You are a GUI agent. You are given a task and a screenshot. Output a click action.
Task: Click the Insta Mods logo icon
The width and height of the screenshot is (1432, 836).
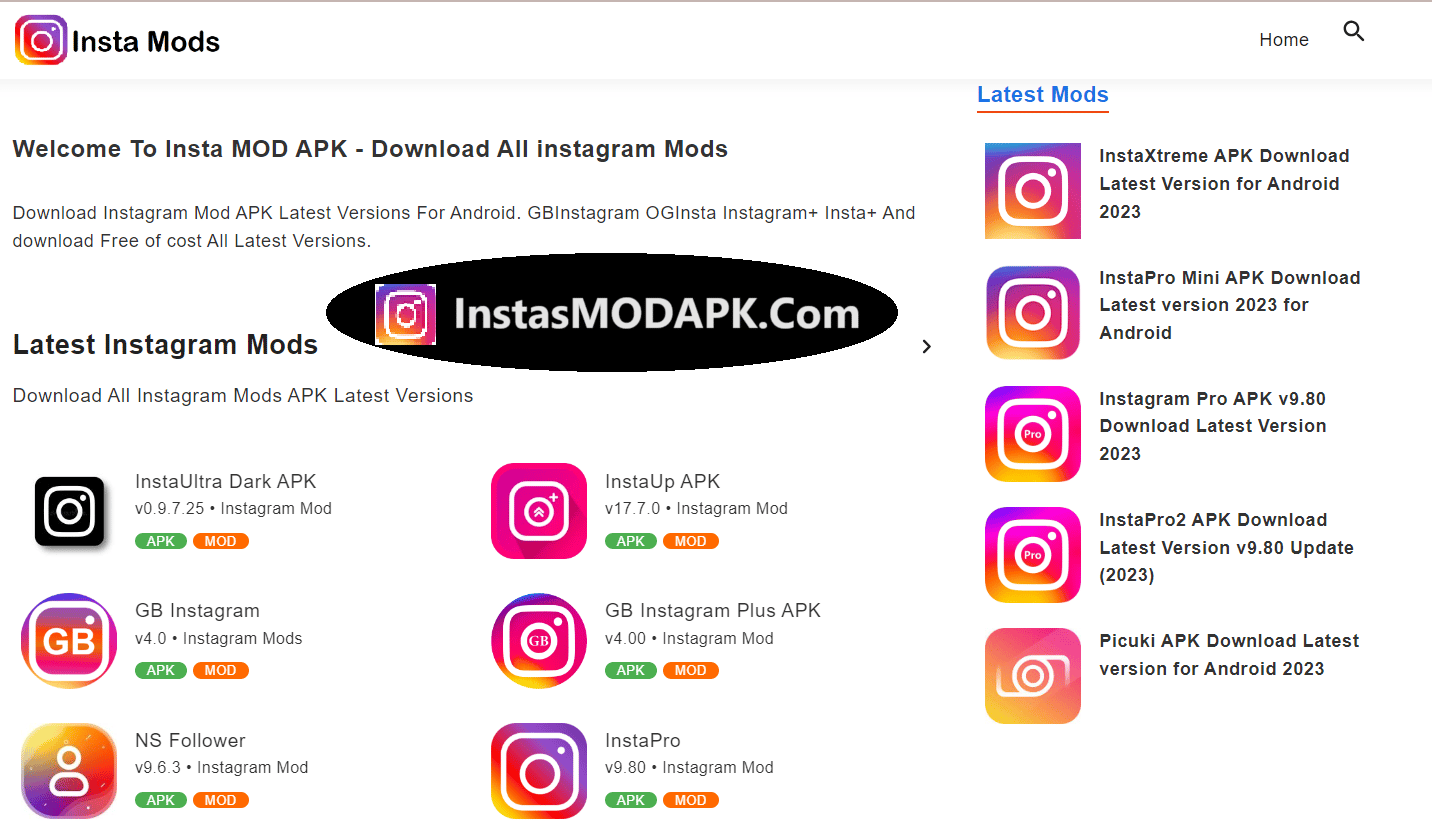(x=41, y=41)
